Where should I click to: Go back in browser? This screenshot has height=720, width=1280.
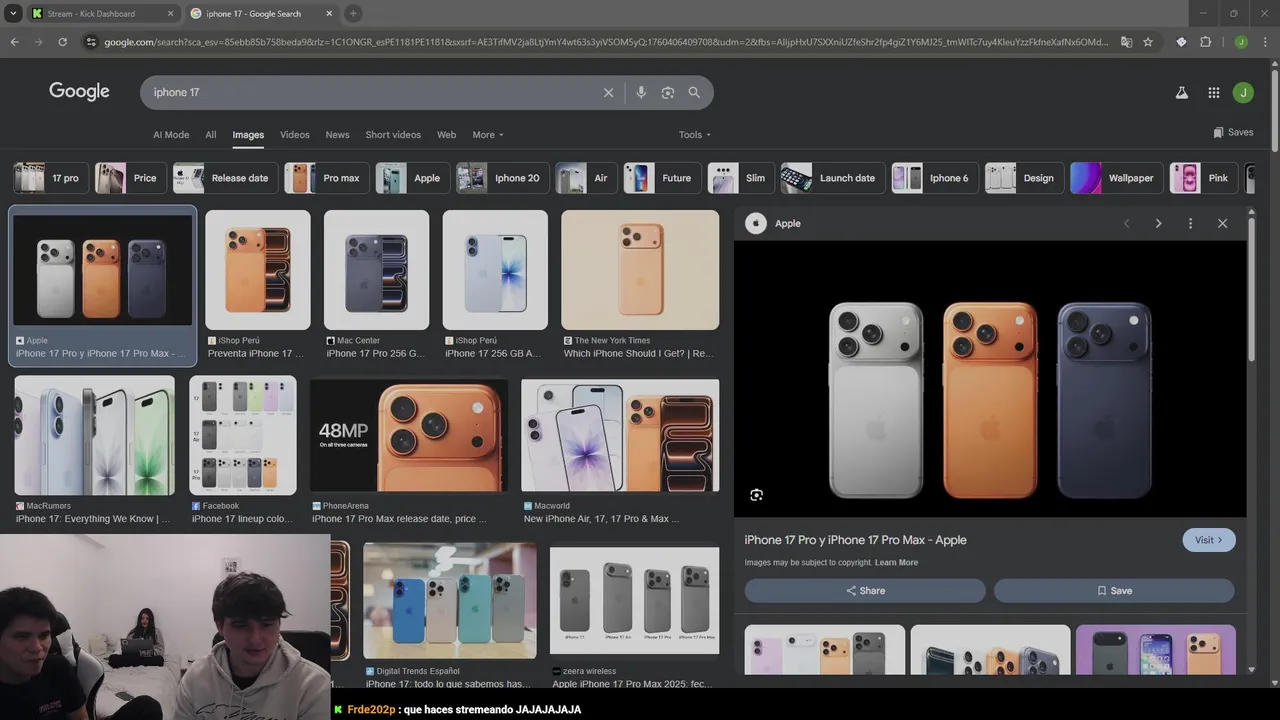click(14, 42)
